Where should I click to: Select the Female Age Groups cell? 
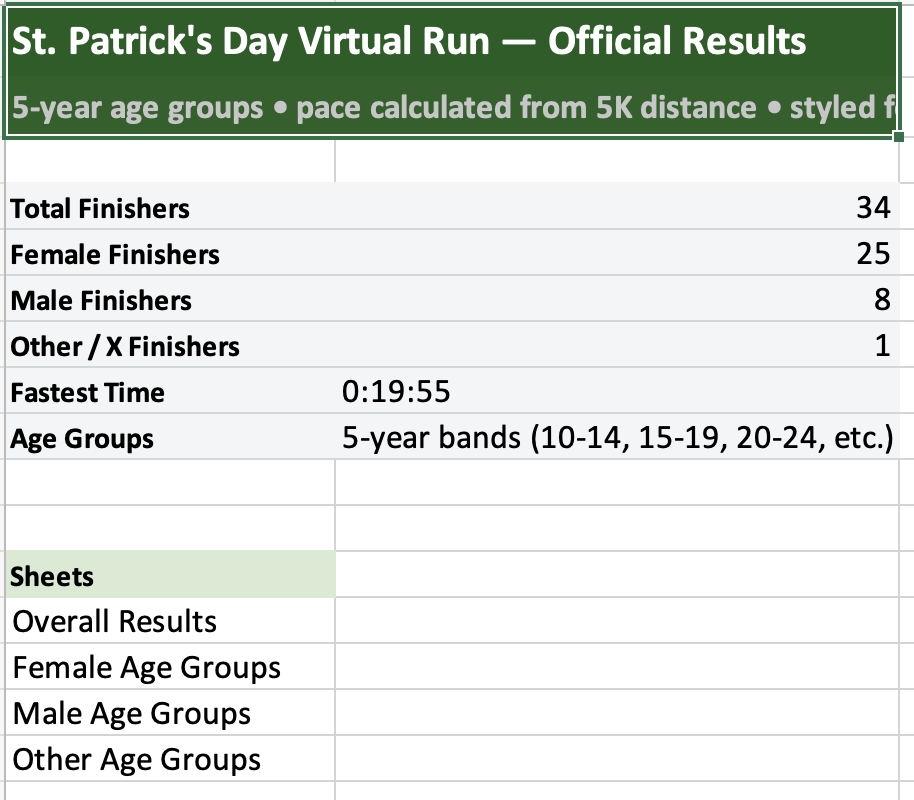(x=147, y=667)
